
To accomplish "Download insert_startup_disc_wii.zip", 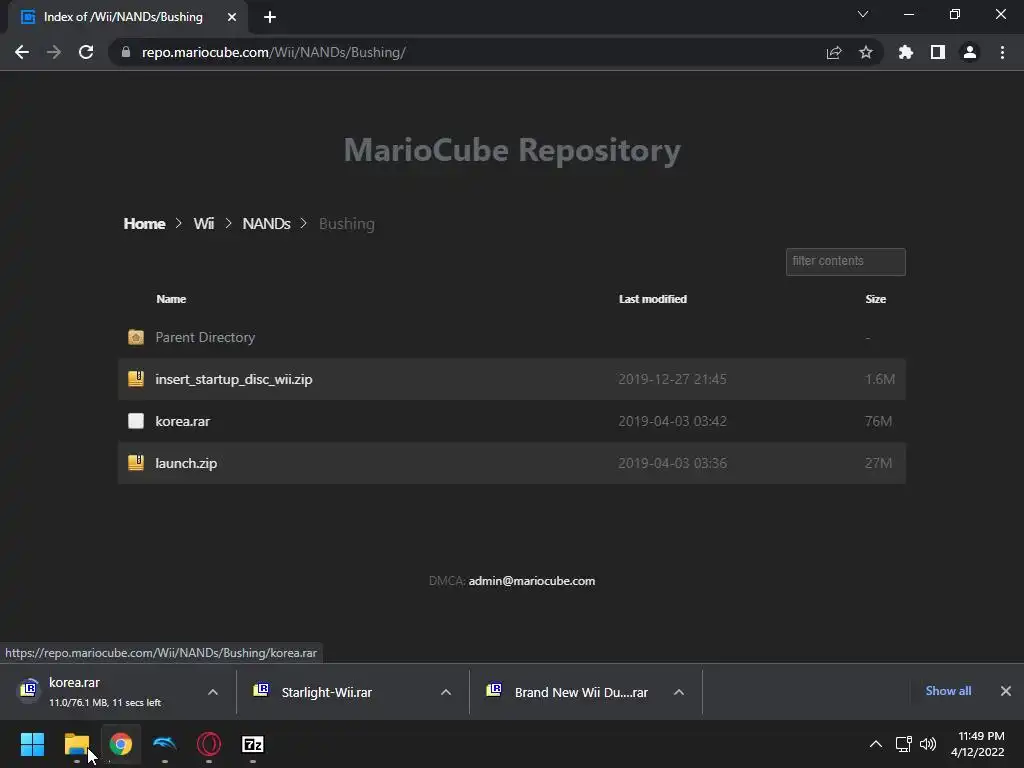I will click(234, 379).
